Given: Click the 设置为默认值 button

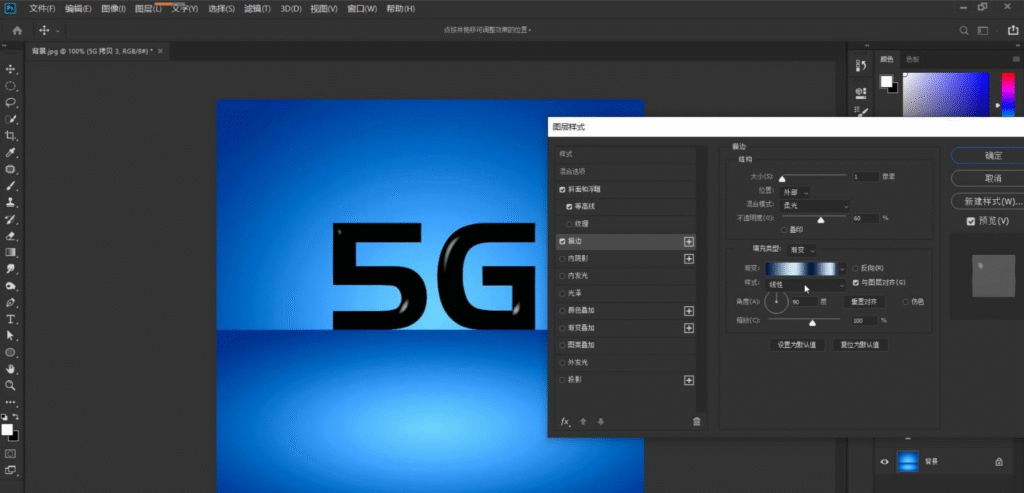Looking at the screenshot, I should pyautogui.click(x=797, y=345).
